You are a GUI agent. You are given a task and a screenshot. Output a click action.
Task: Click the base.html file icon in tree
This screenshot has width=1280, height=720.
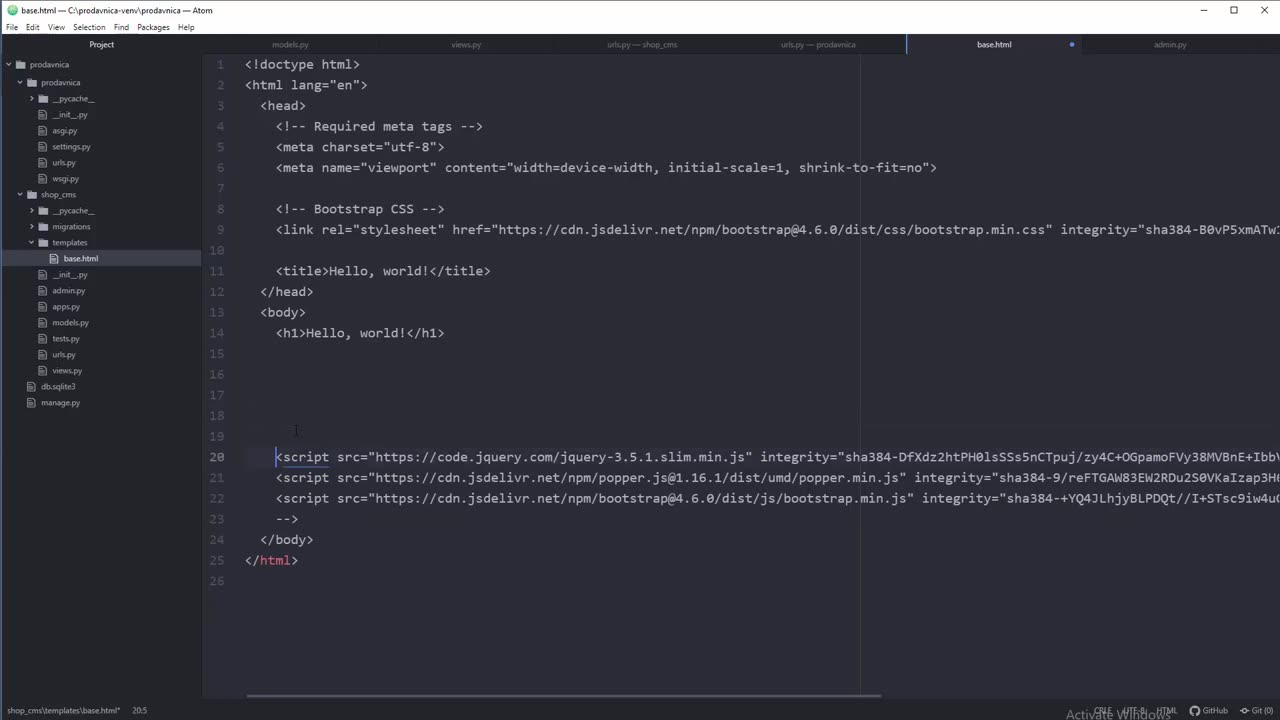pyautogui.click(x=54, y=259)
